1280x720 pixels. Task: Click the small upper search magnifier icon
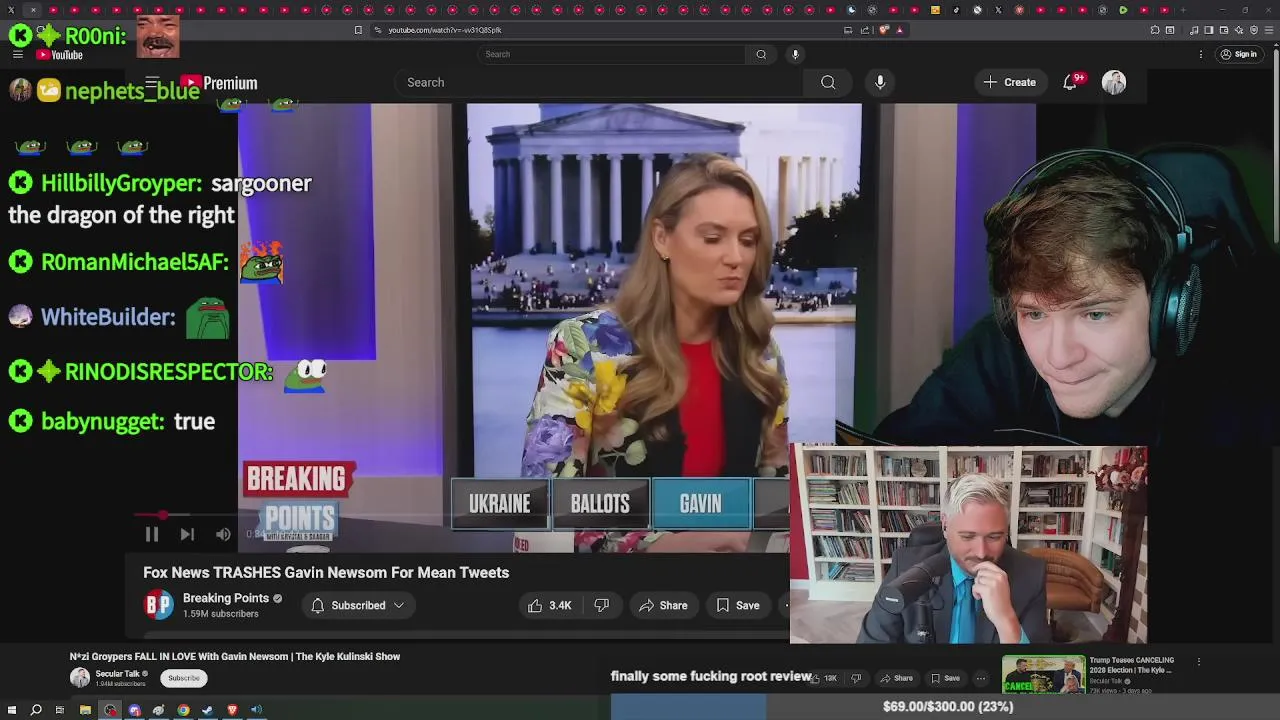click(x=761, y=54)
